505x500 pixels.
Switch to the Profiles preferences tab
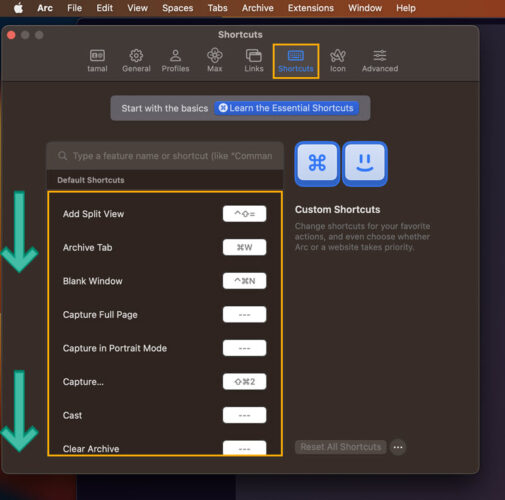coord(175,61)
